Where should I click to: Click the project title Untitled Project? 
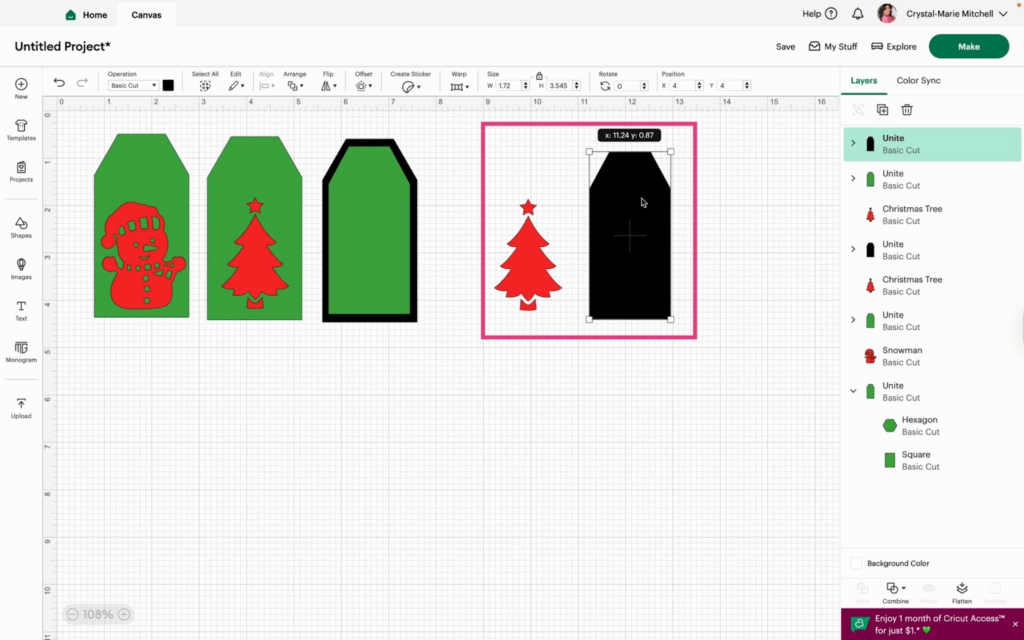63,46
